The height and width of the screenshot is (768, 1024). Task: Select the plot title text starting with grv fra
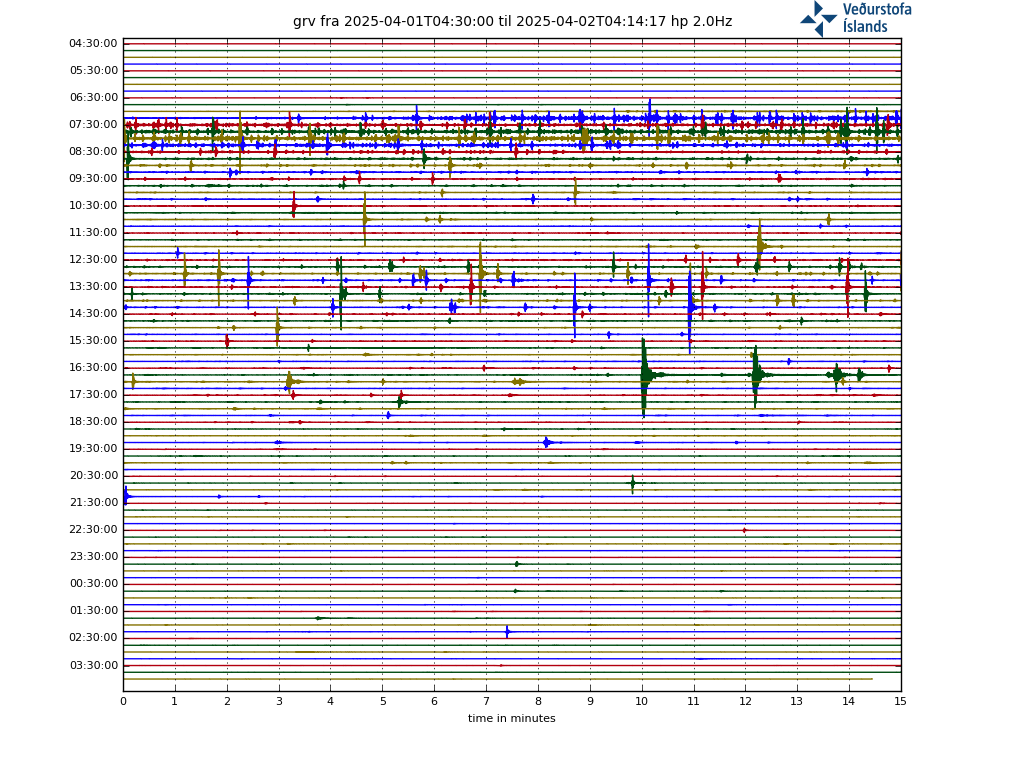[513, 22]
